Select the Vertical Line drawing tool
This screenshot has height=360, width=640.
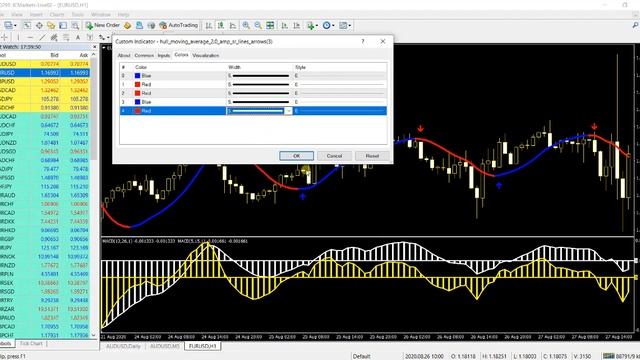pos(18,37)
